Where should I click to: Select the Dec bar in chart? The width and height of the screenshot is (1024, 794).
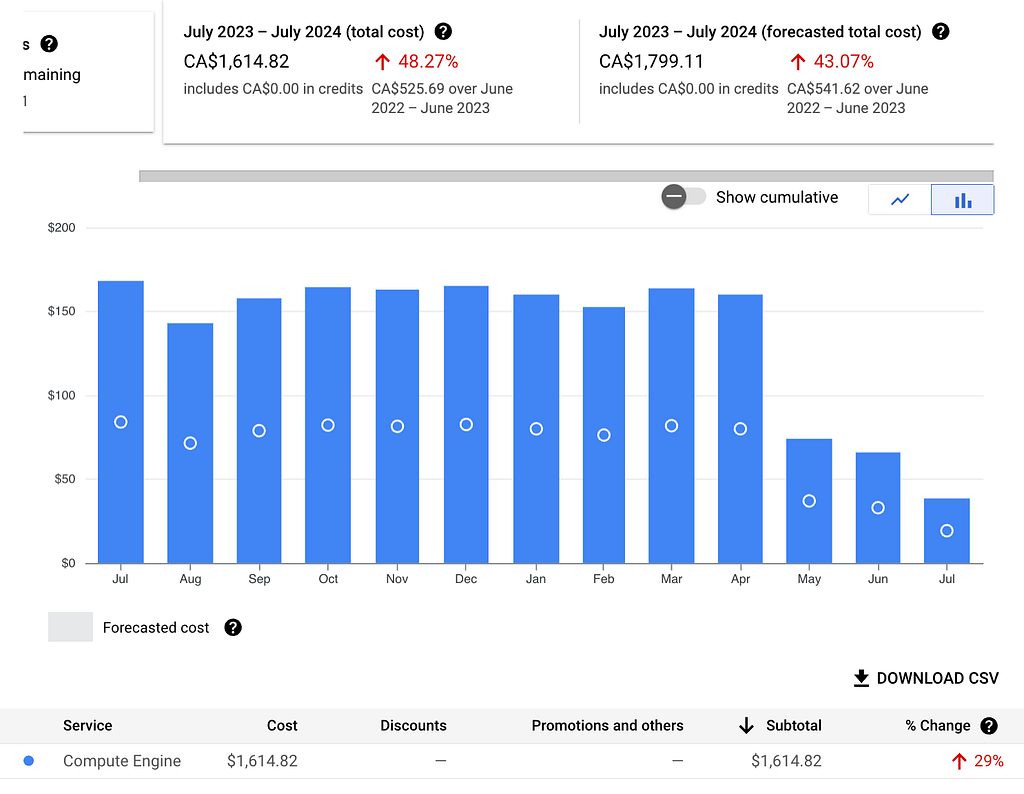point(466,424)
